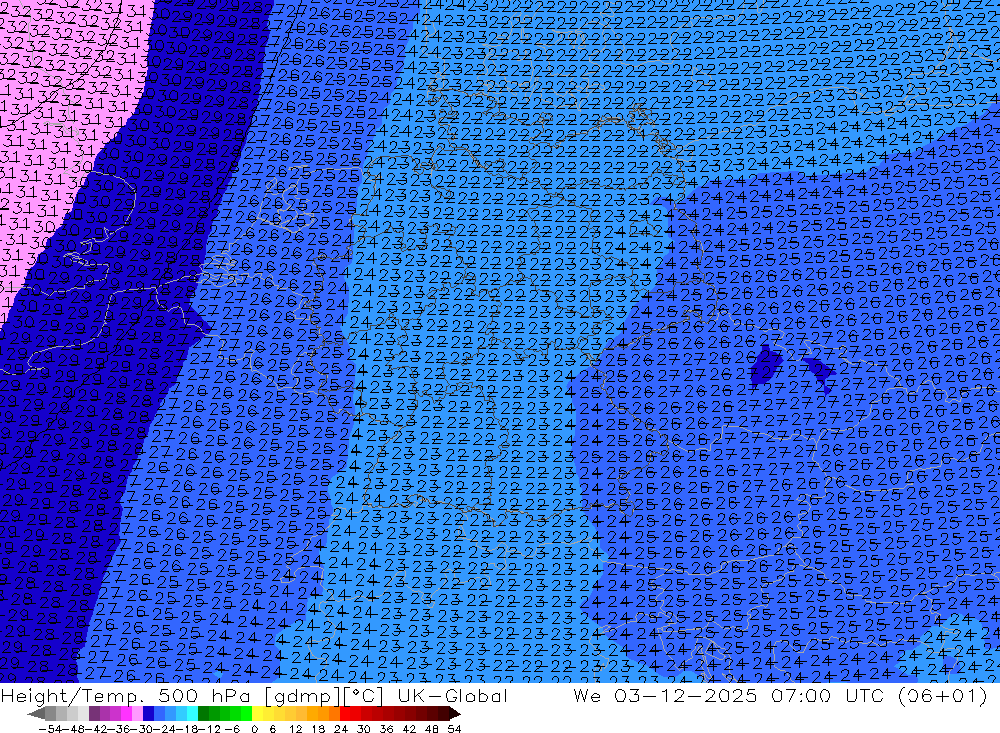The width and height of the screenshot is (1000, 733).
Task: Select the bright yellow swatch in the legend
Action: pos(258,713)
